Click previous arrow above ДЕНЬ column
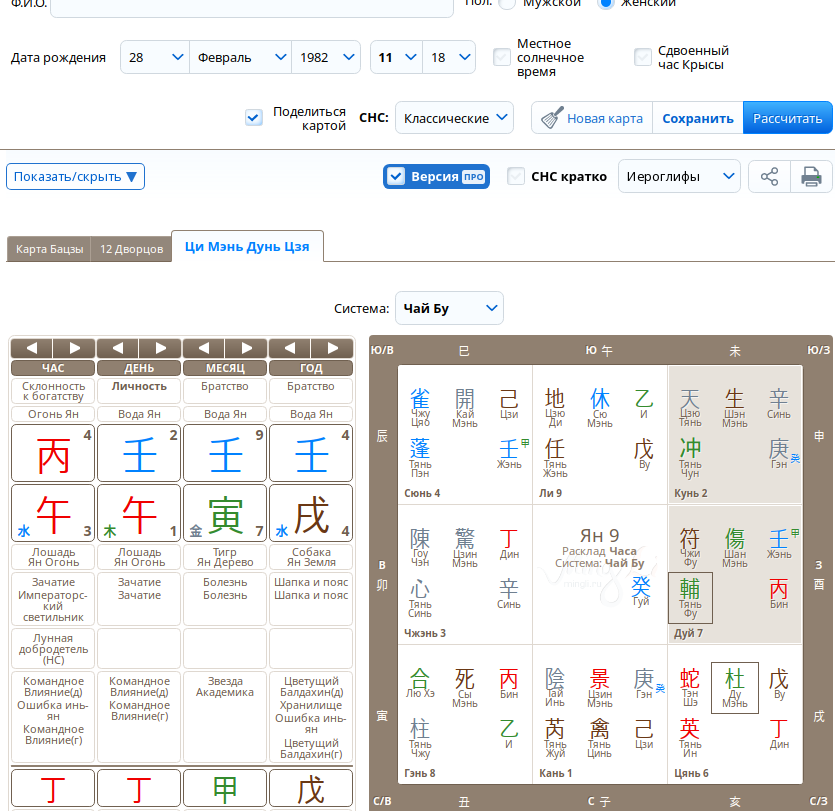The image size is (835, 811). [118, 348]
